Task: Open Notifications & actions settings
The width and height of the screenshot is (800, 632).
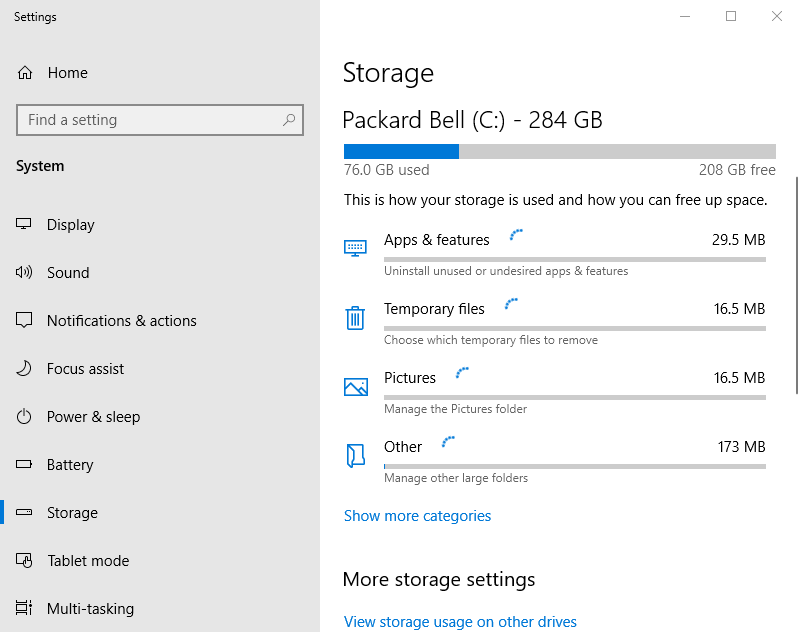Action: coord(121,321)
